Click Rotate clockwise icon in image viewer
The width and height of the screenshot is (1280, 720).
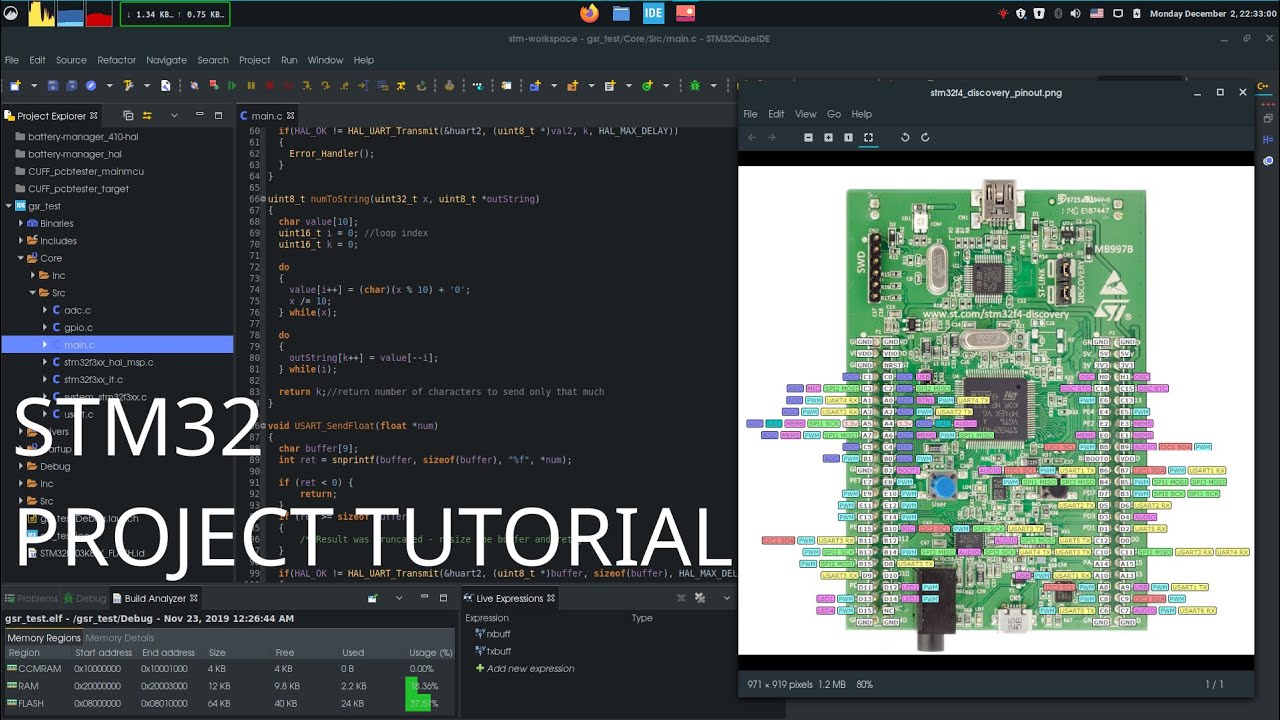pyautogui.click(x=925, y=137)
